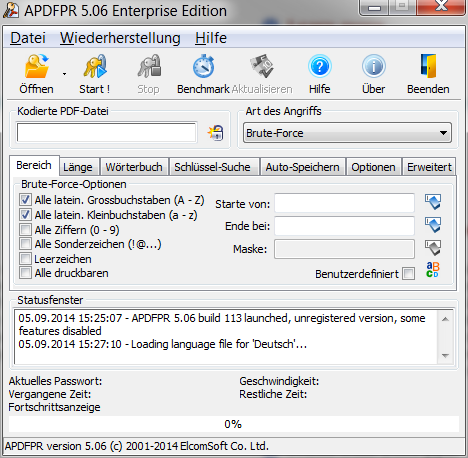Click the icon next to Starte von field
Viewport: 468px width, 458px height.
point(433,202)
